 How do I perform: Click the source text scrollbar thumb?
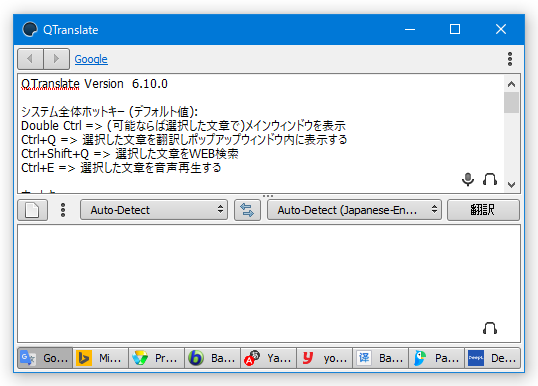pyautogui.click(x=511, y=102)
